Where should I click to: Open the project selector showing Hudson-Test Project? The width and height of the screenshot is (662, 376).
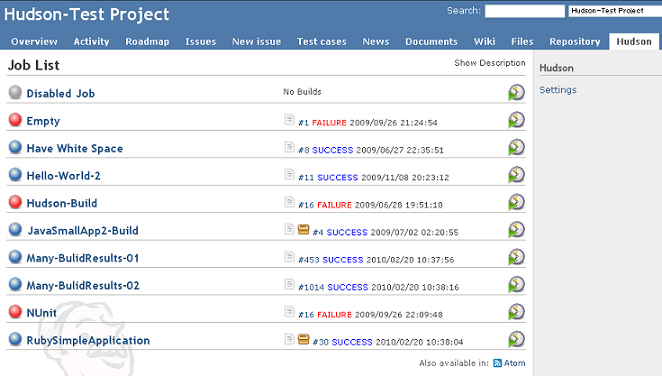[615, 11]
